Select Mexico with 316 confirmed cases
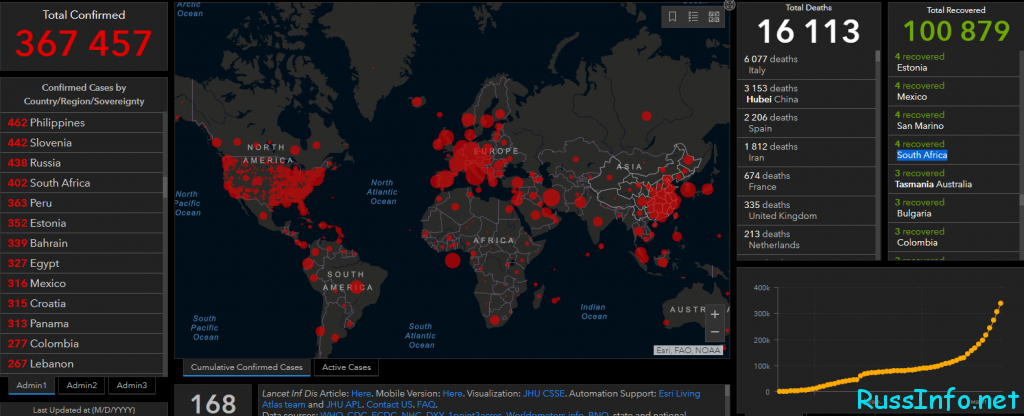 (x=81, y=283)
